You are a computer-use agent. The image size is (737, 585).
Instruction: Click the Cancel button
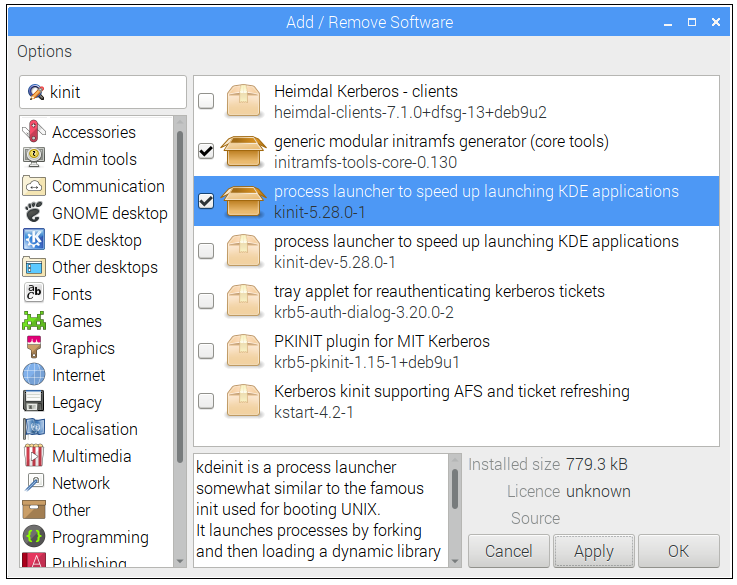click(x=509, y=551)
